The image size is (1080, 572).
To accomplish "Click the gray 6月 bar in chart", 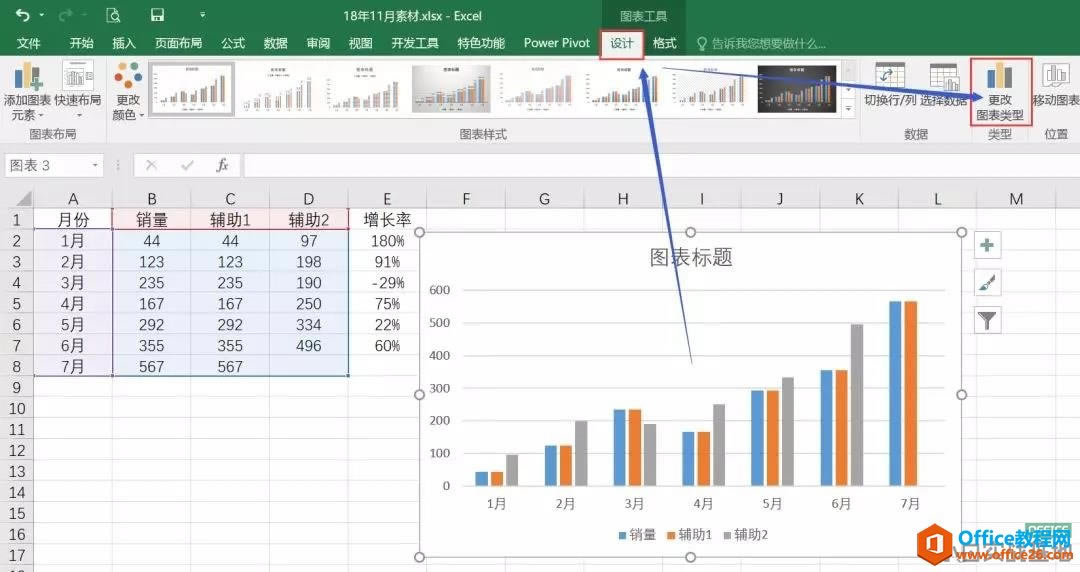I will pyautogui.click(x=857, y=405).
